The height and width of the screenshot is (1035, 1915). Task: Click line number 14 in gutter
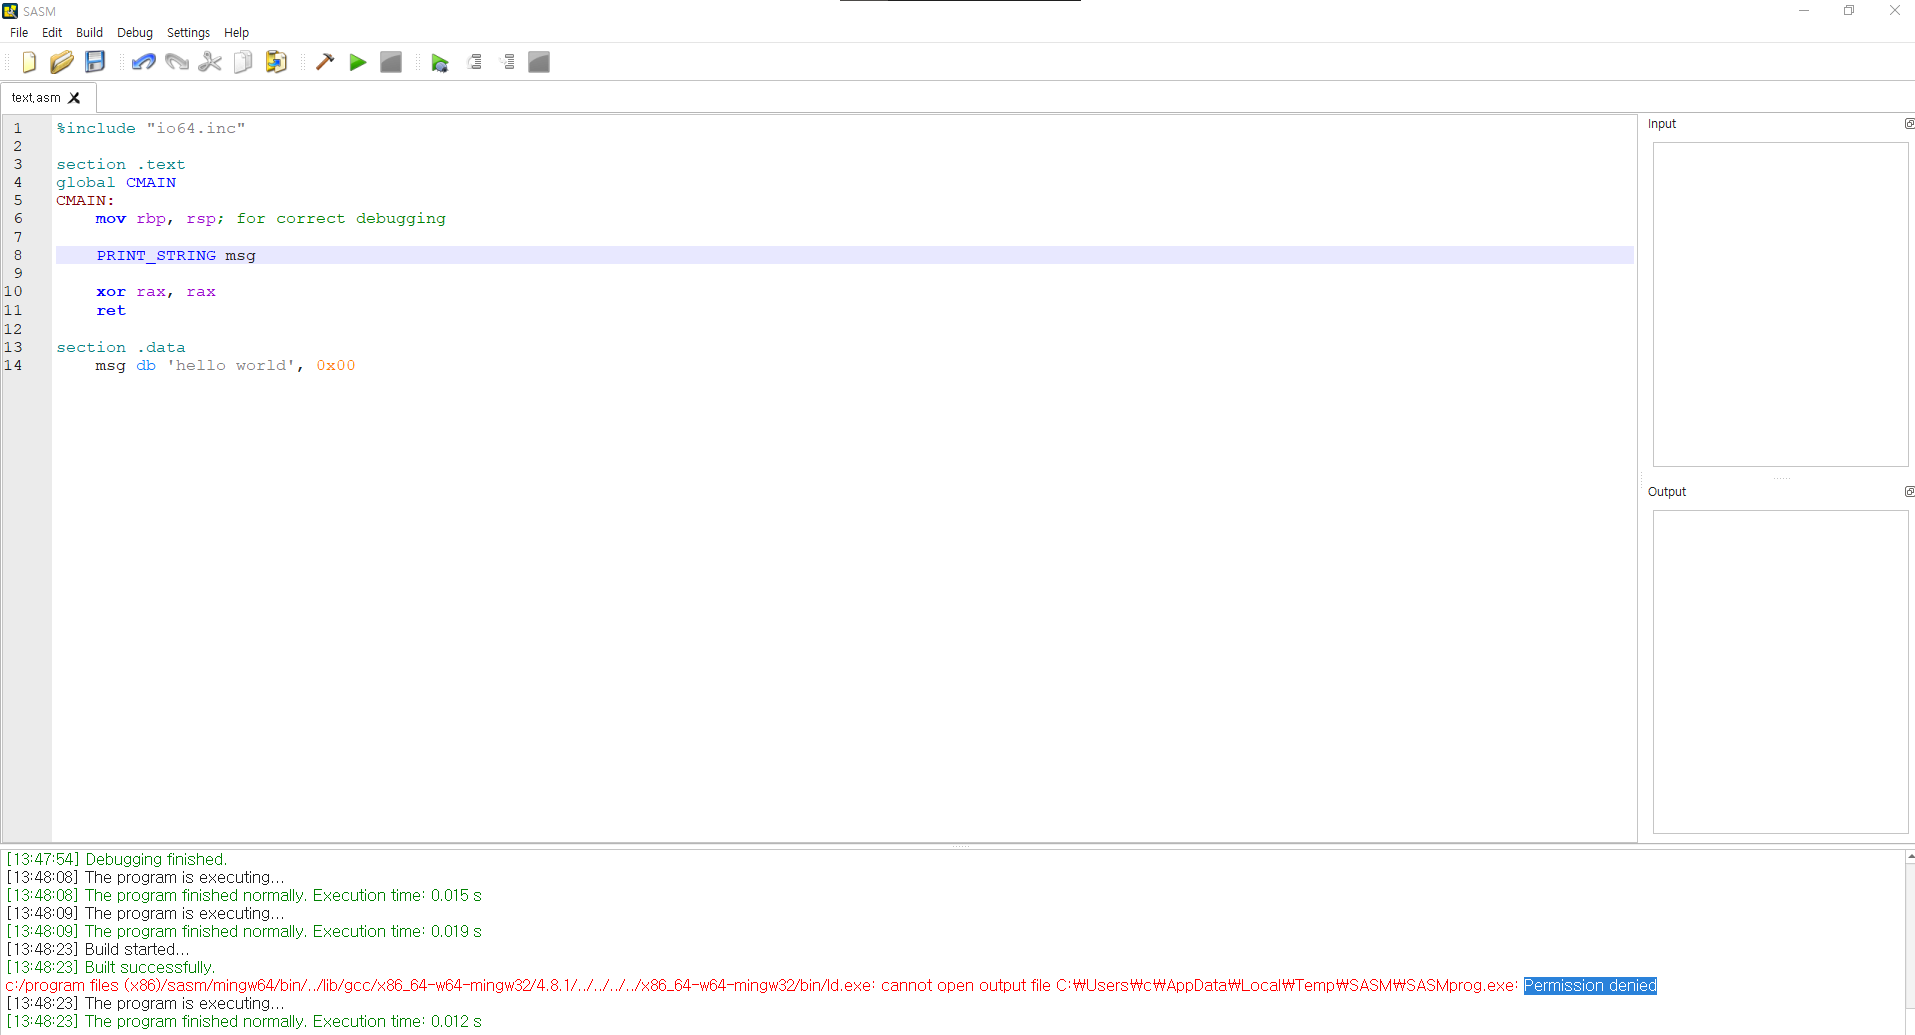[13, 366]
